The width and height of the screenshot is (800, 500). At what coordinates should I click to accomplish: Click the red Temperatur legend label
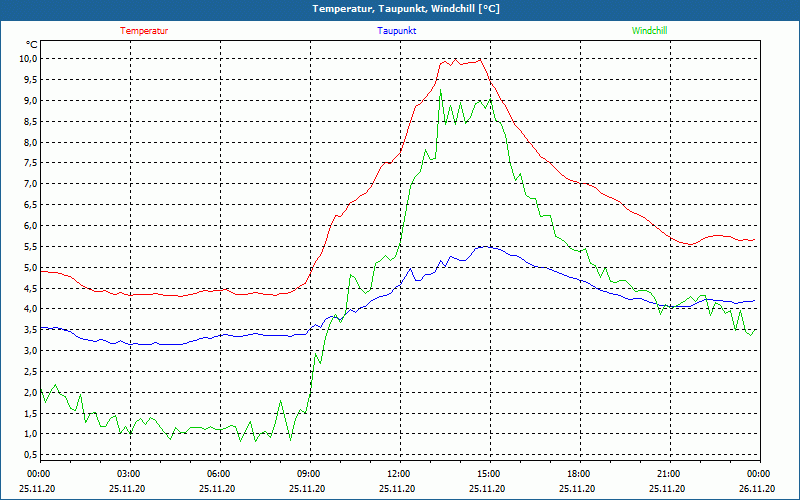tap(144, 31)
